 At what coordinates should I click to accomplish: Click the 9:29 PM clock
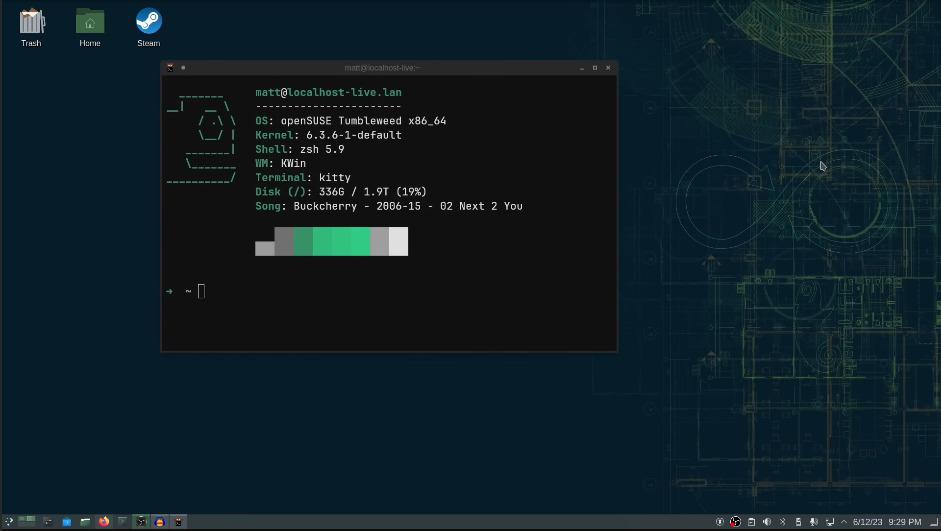click(905, 522)
